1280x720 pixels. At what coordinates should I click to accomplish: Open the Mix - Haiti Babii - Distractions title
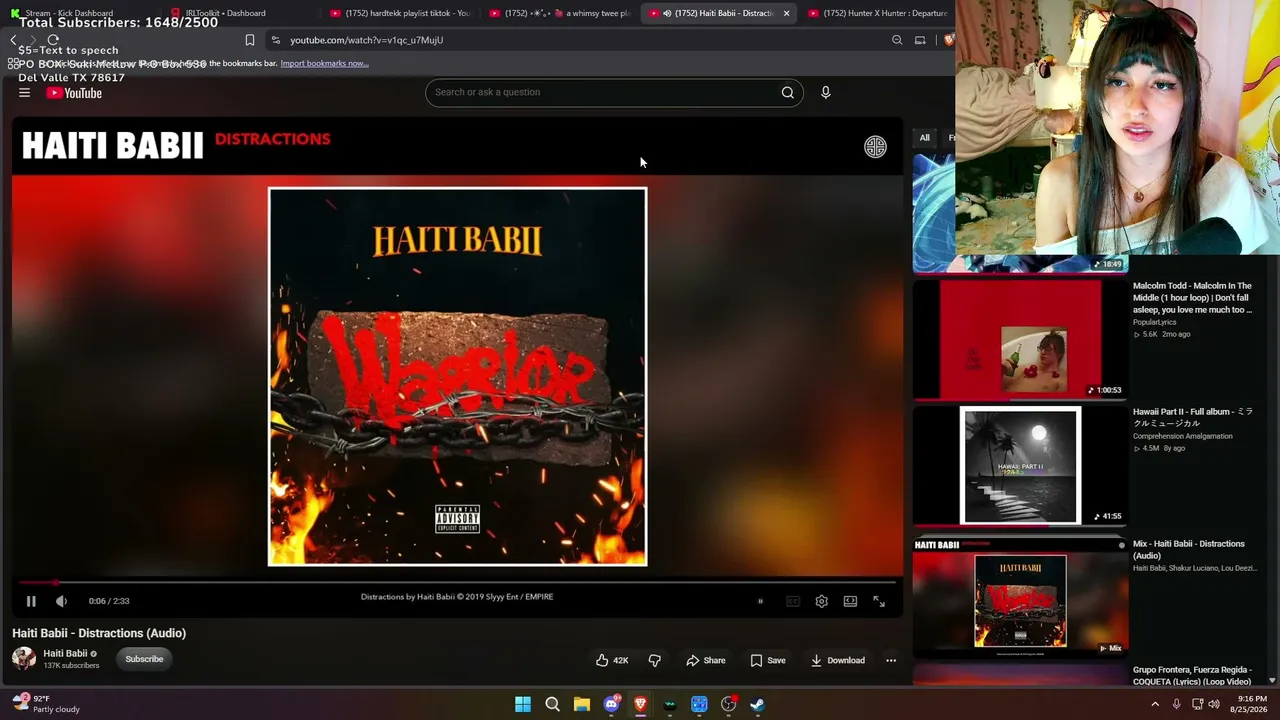pyautogui.click(x=1189, y=550)
